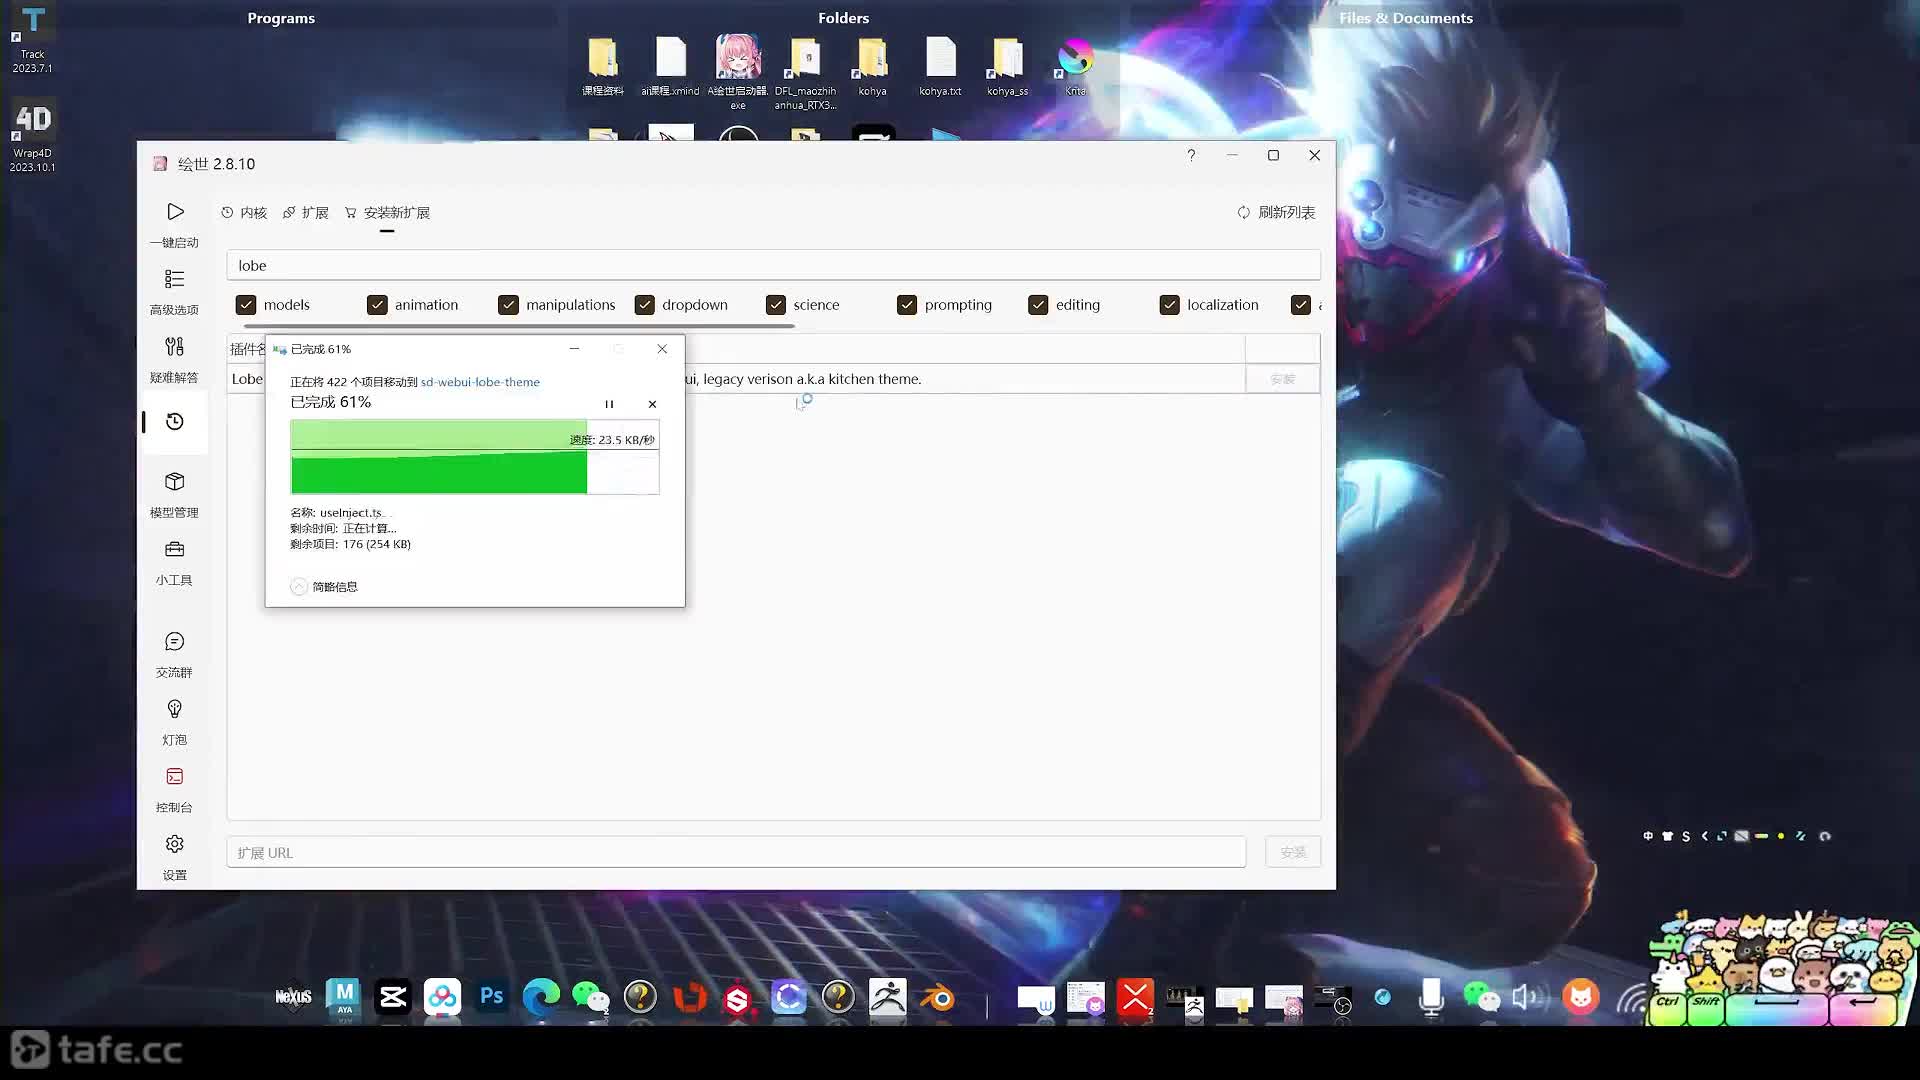Minimize the 已完成 61% transfer dialog
This screenshot has width=1920, height=1080.
pos(574,349)
